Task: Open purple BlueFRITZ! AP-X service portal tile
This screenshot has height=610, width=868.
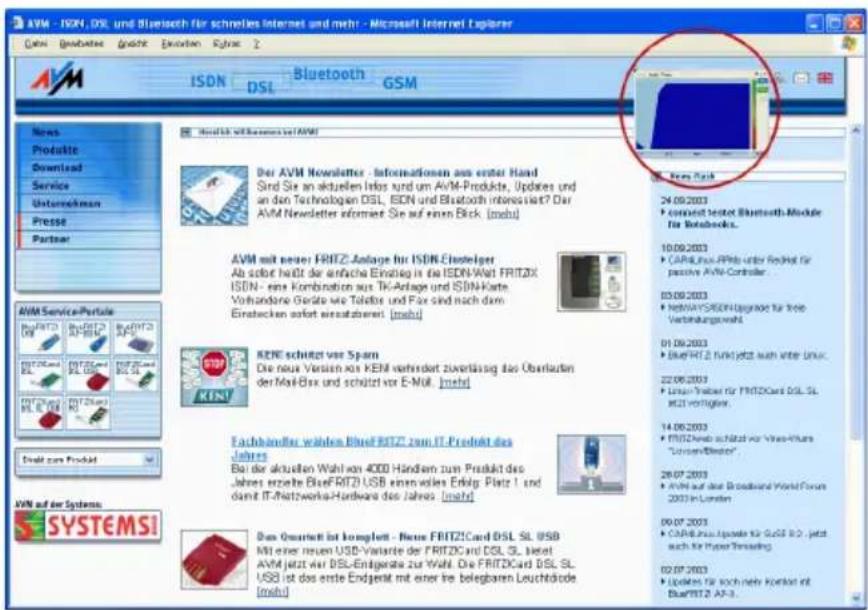Action: (x=136, y=337)
